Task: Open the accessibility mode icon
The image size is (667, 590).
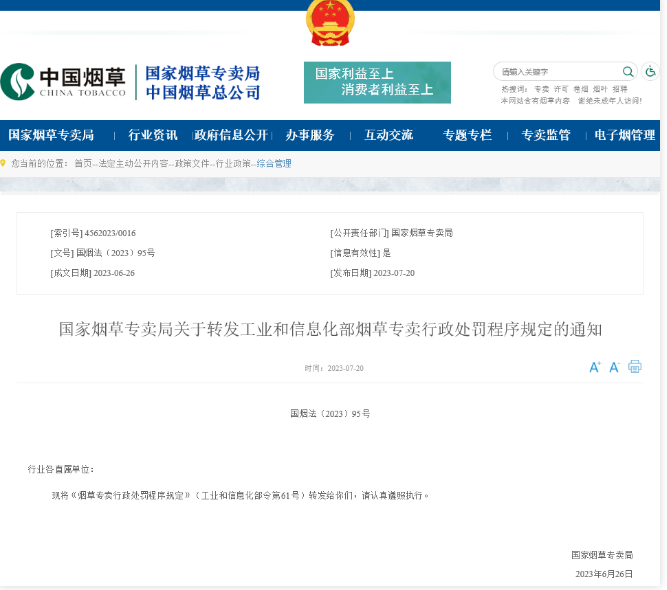Action: pos(650,72)
